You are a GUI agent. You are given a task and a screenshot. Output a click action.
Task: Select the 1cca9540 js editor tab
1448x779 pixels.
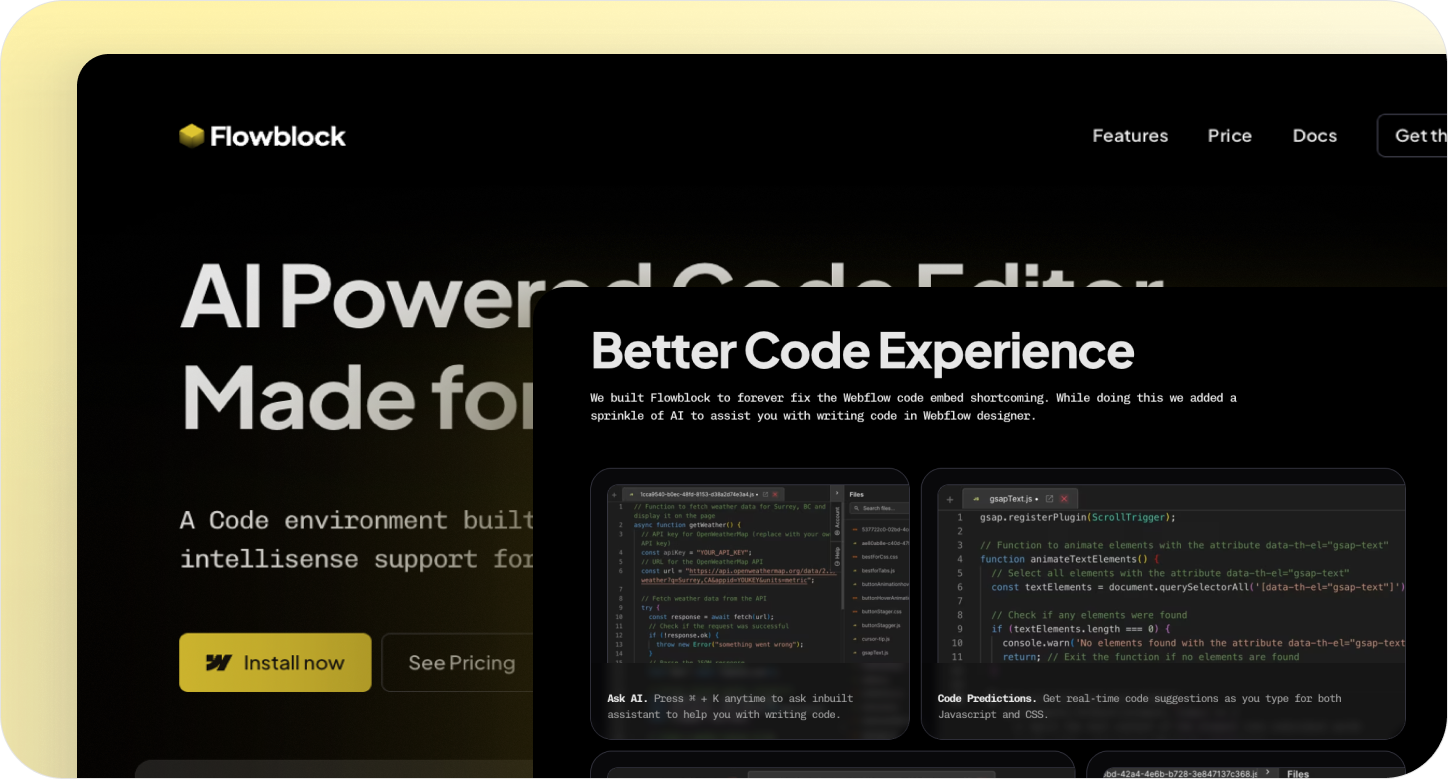[x=703, y=495]
